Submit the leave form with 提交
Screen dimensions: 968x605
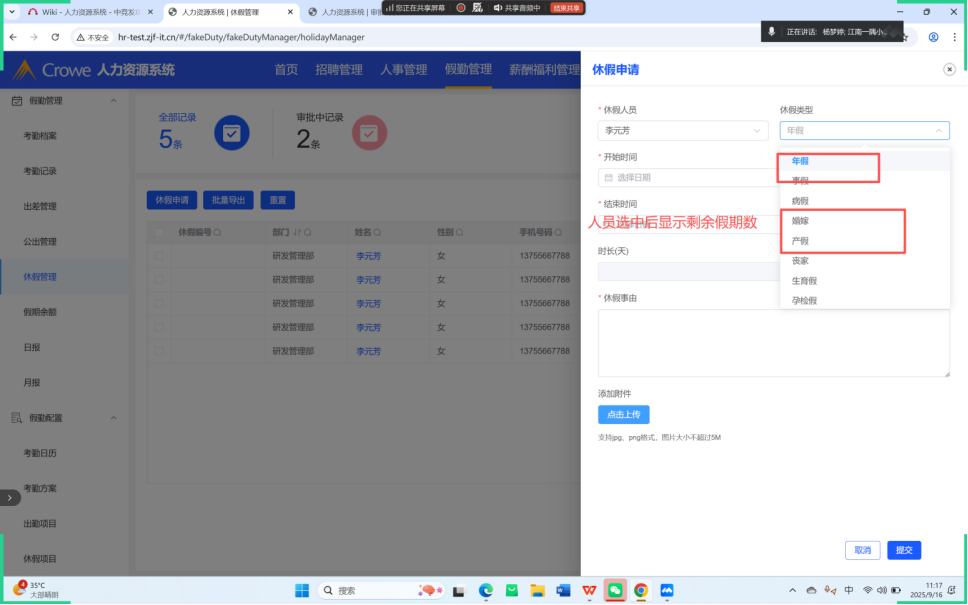904,550
